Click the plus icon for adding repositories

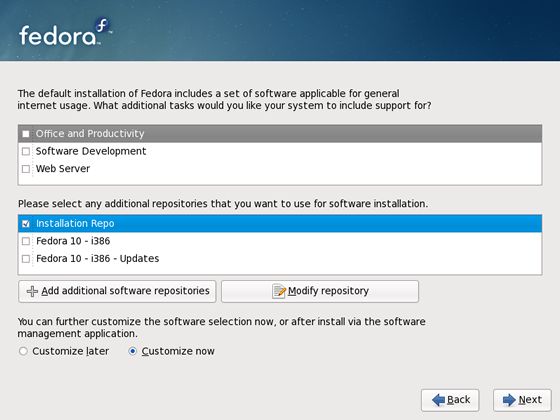pos(32,291)
